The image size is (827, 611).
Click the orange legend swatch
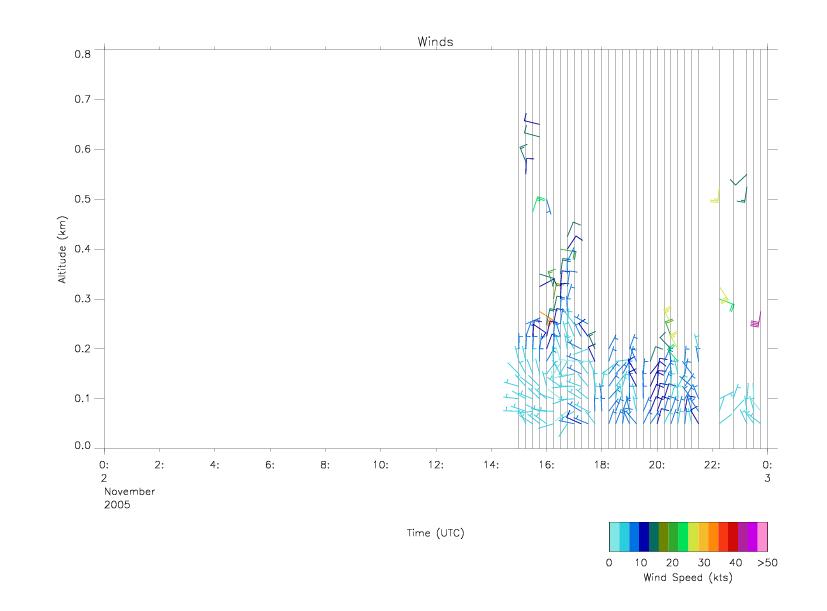click(713, 537)
